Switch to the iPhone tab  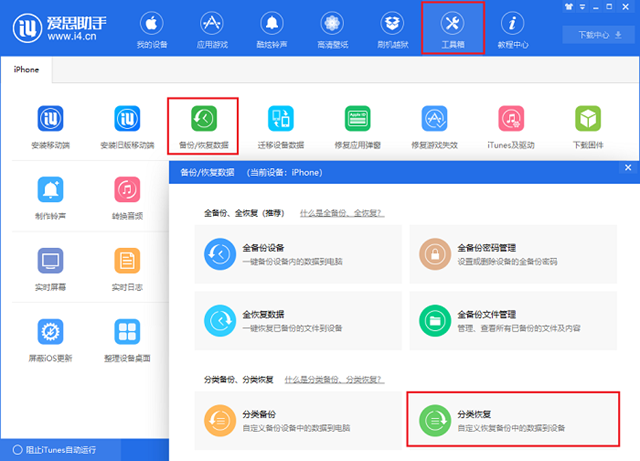[x=26, y=70]
